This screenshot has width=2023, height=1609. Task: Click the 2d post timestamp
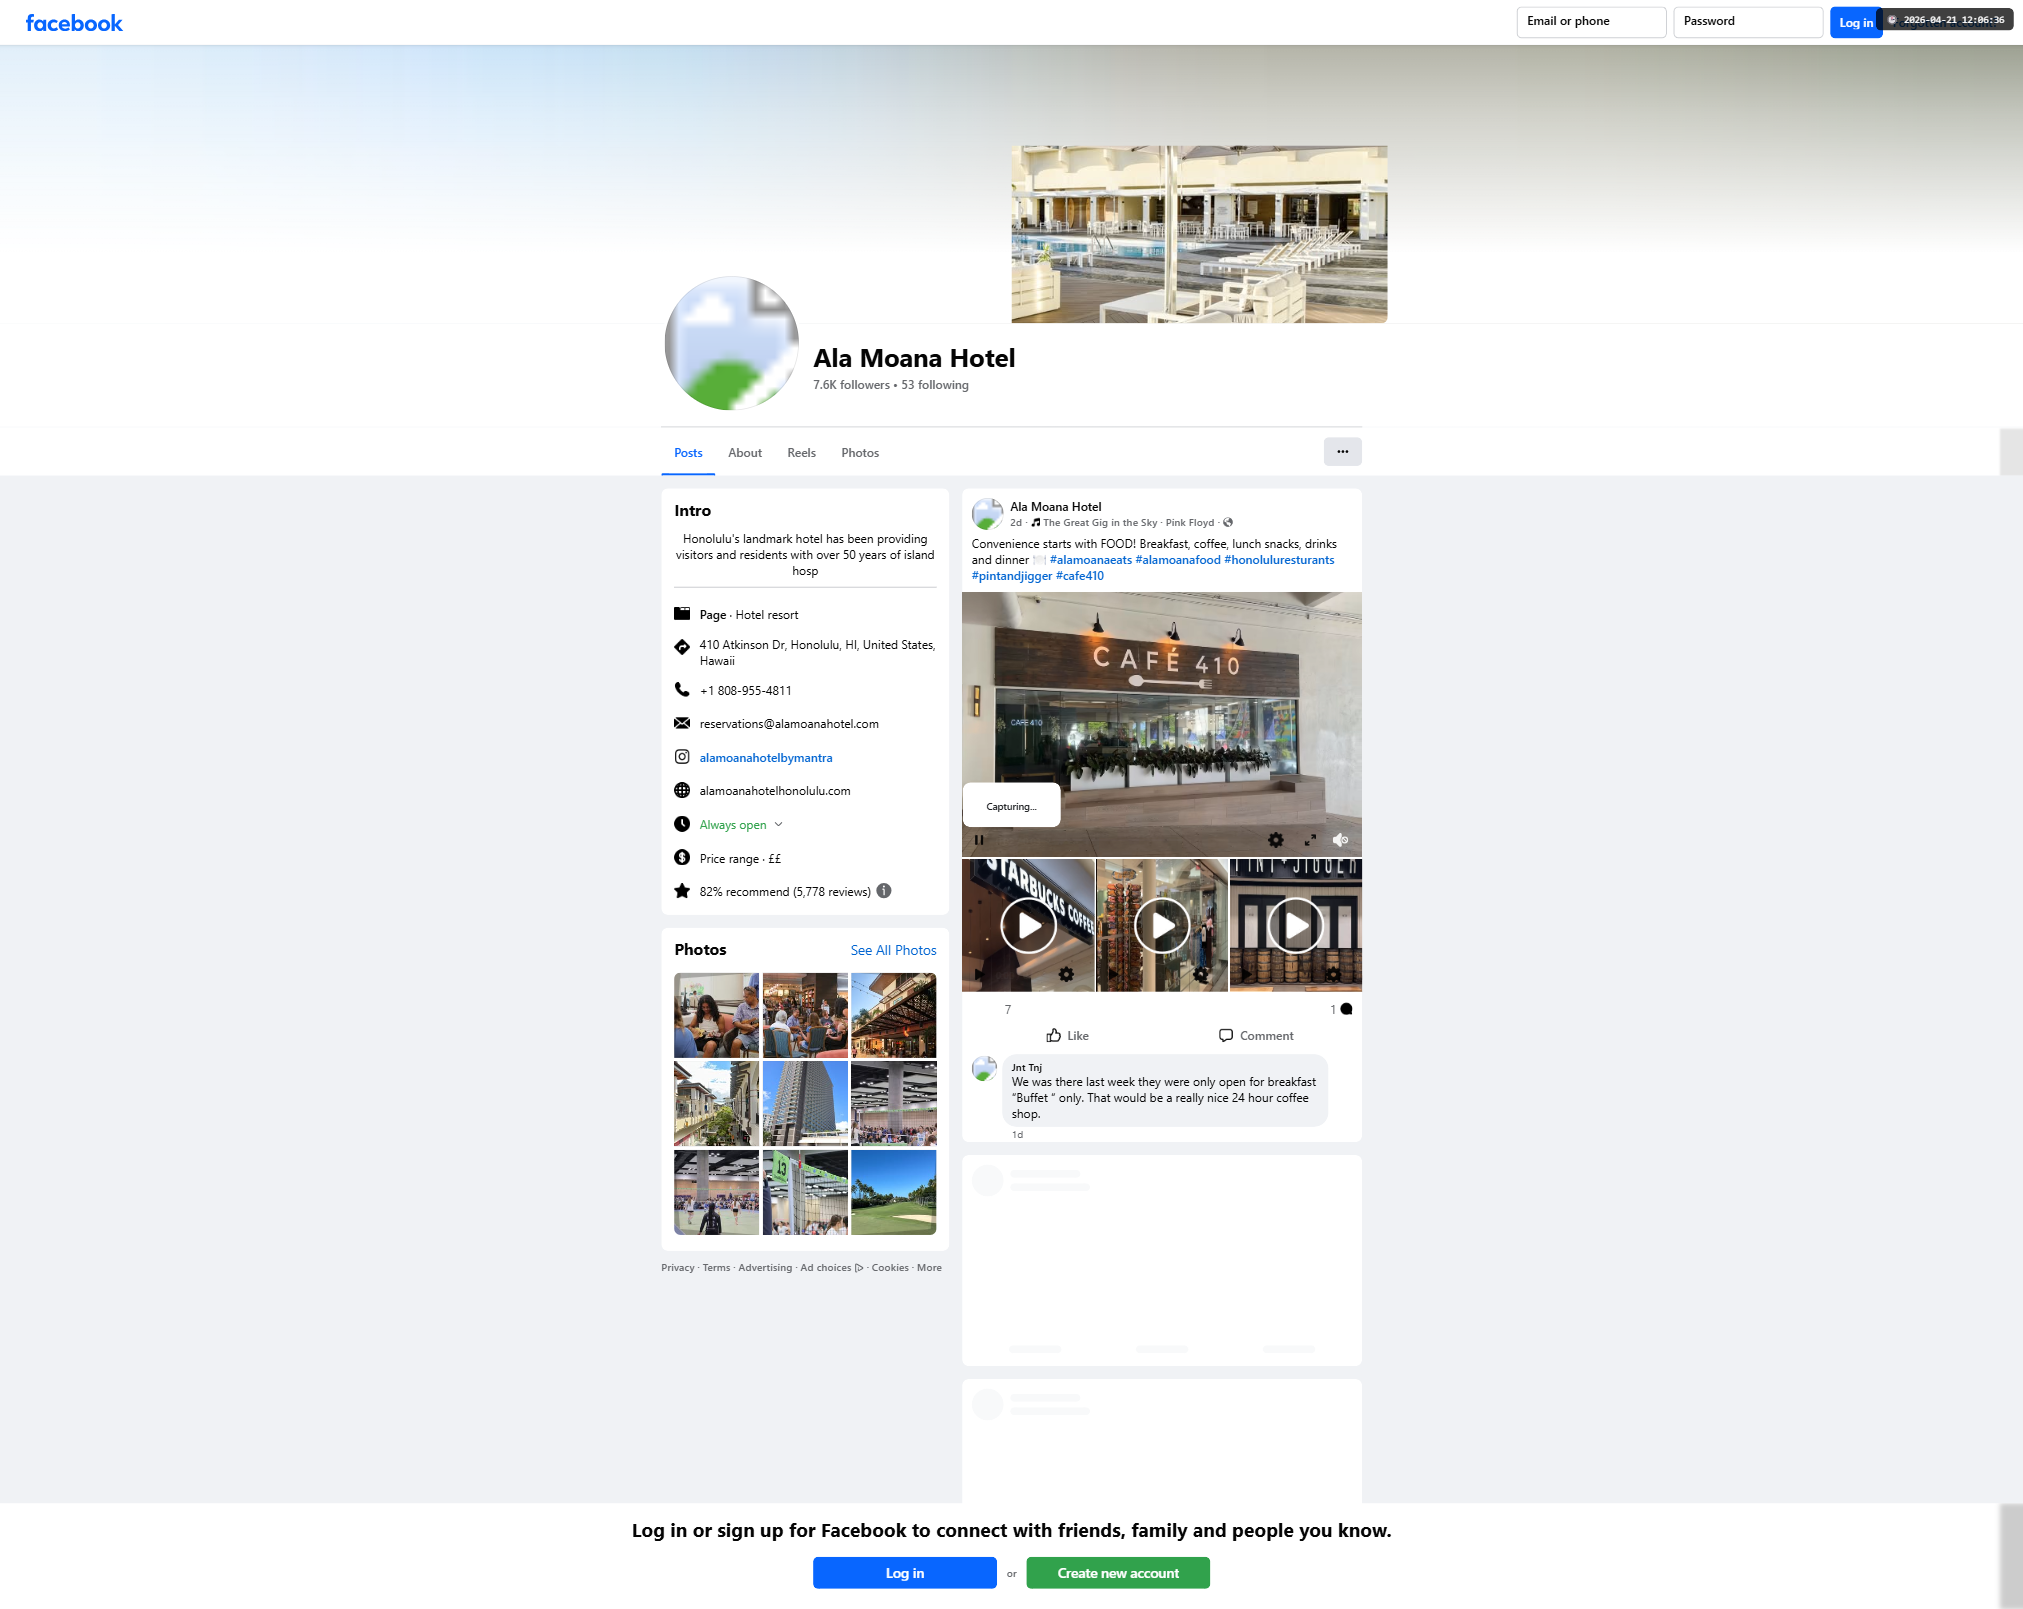pos(1016,523)
